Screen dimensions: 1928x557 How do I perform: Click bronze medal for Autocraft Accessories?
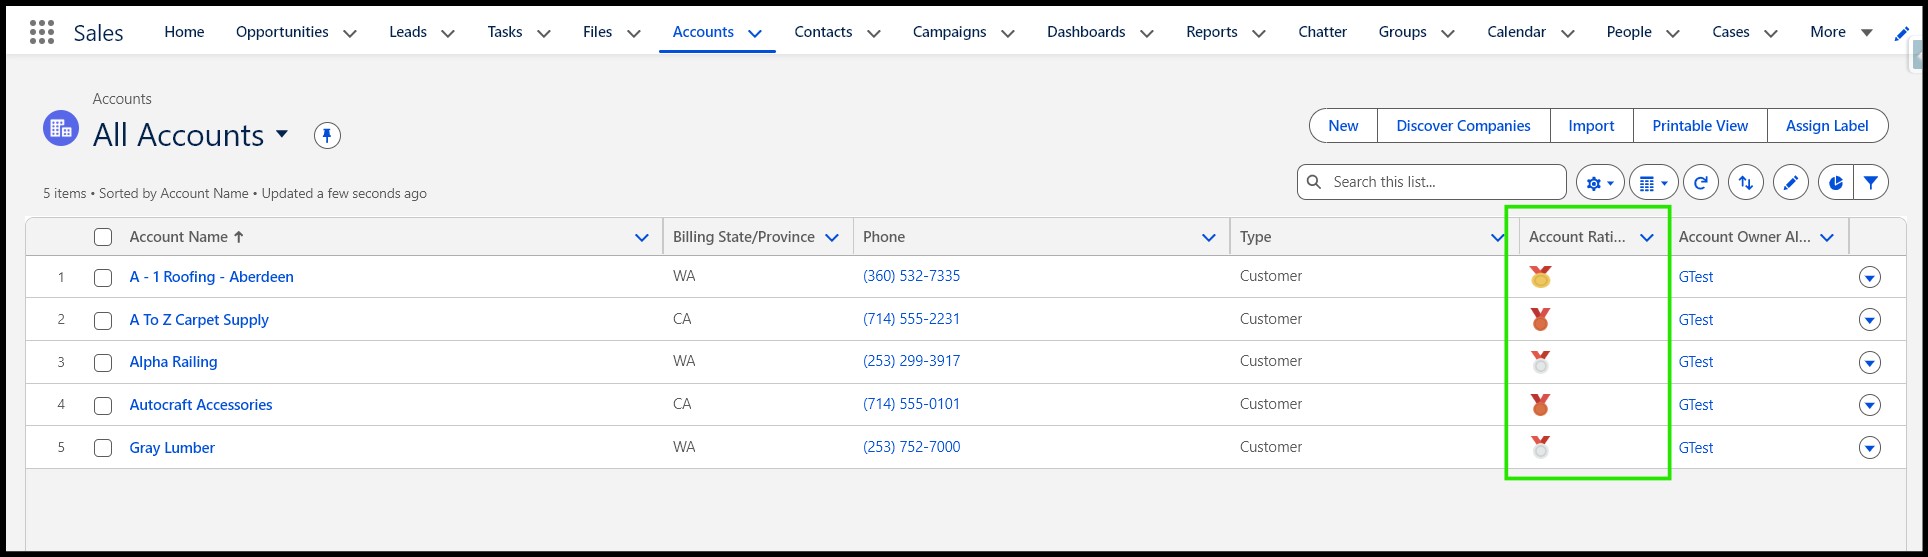(x=1540, y=405)
